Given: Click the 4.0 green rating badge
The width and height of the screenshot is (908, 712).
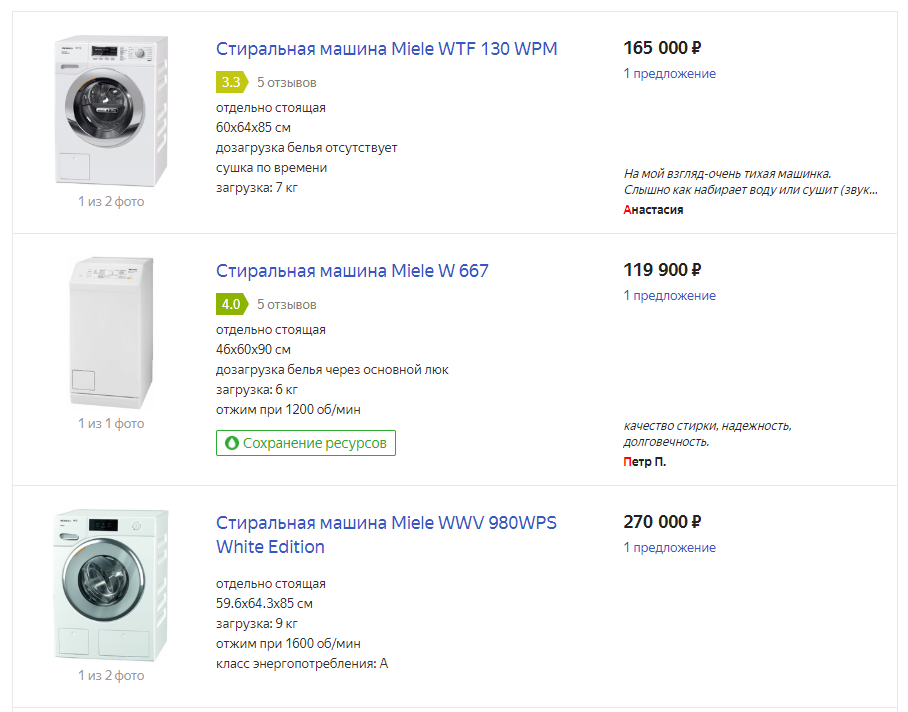Looking at the screenshot, I should (x=231, y=304).
